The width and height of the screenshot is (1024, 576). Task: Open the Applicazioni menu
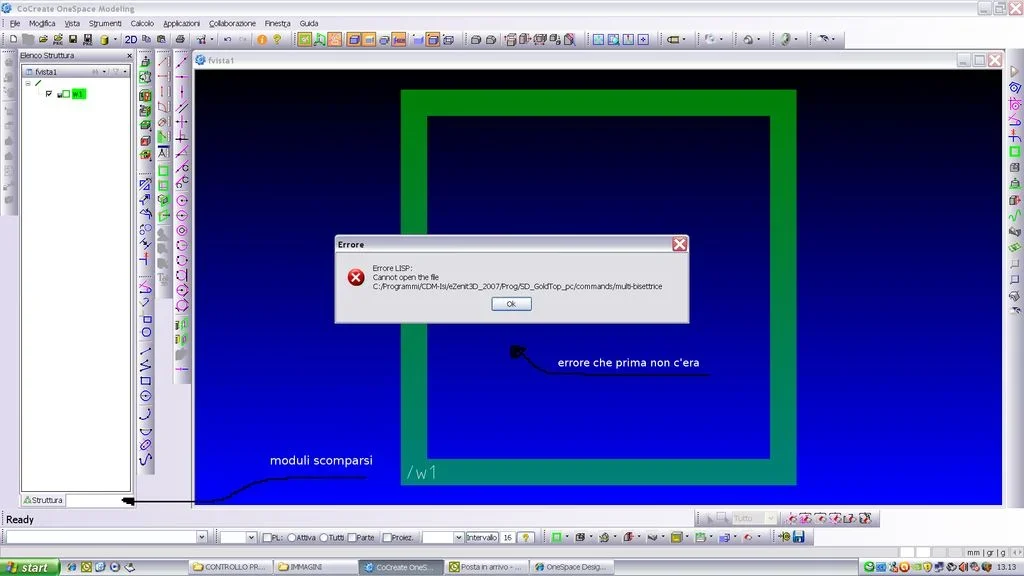(x=181, y=23)
